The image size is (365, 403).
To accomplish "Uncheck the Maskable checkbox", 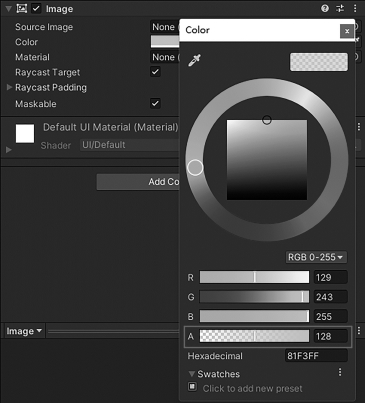I will [x=155, y=103].
